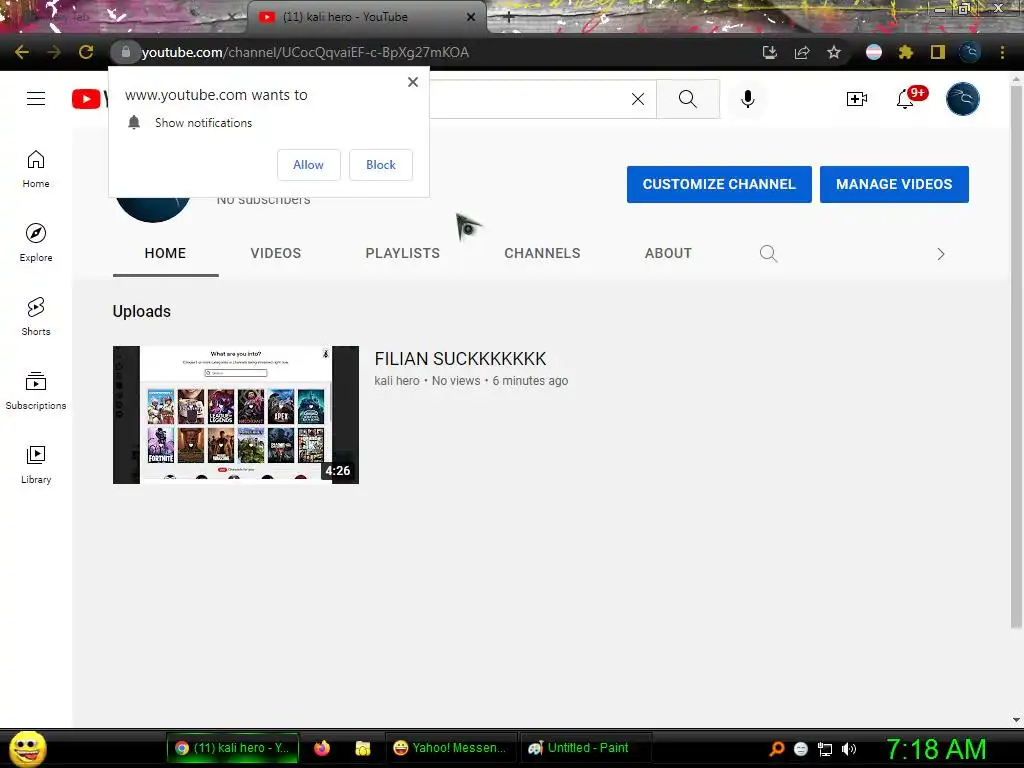The image size is (1024, 768).
Task: Go to Home in sidebar
Action: (36, 168)
